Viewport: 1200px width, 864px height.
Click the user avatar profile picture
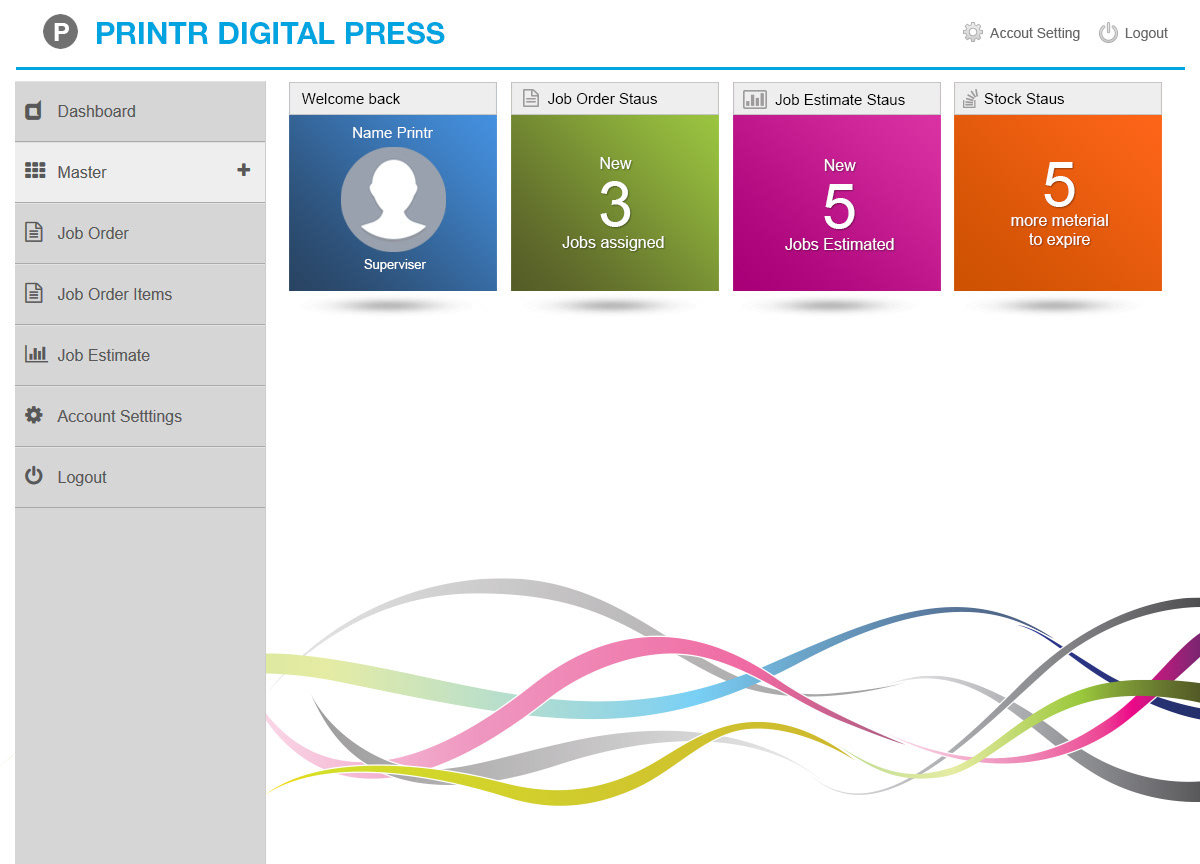[393, 200]
